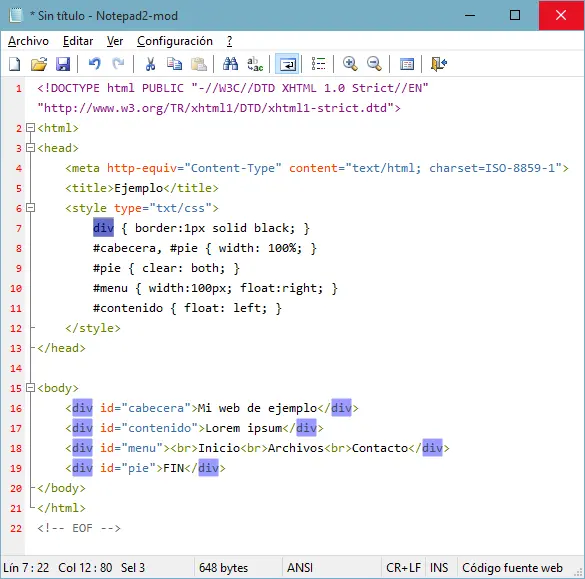585x579 pixels.
Task: Open the ? help menu
Action: click(229, 41)
